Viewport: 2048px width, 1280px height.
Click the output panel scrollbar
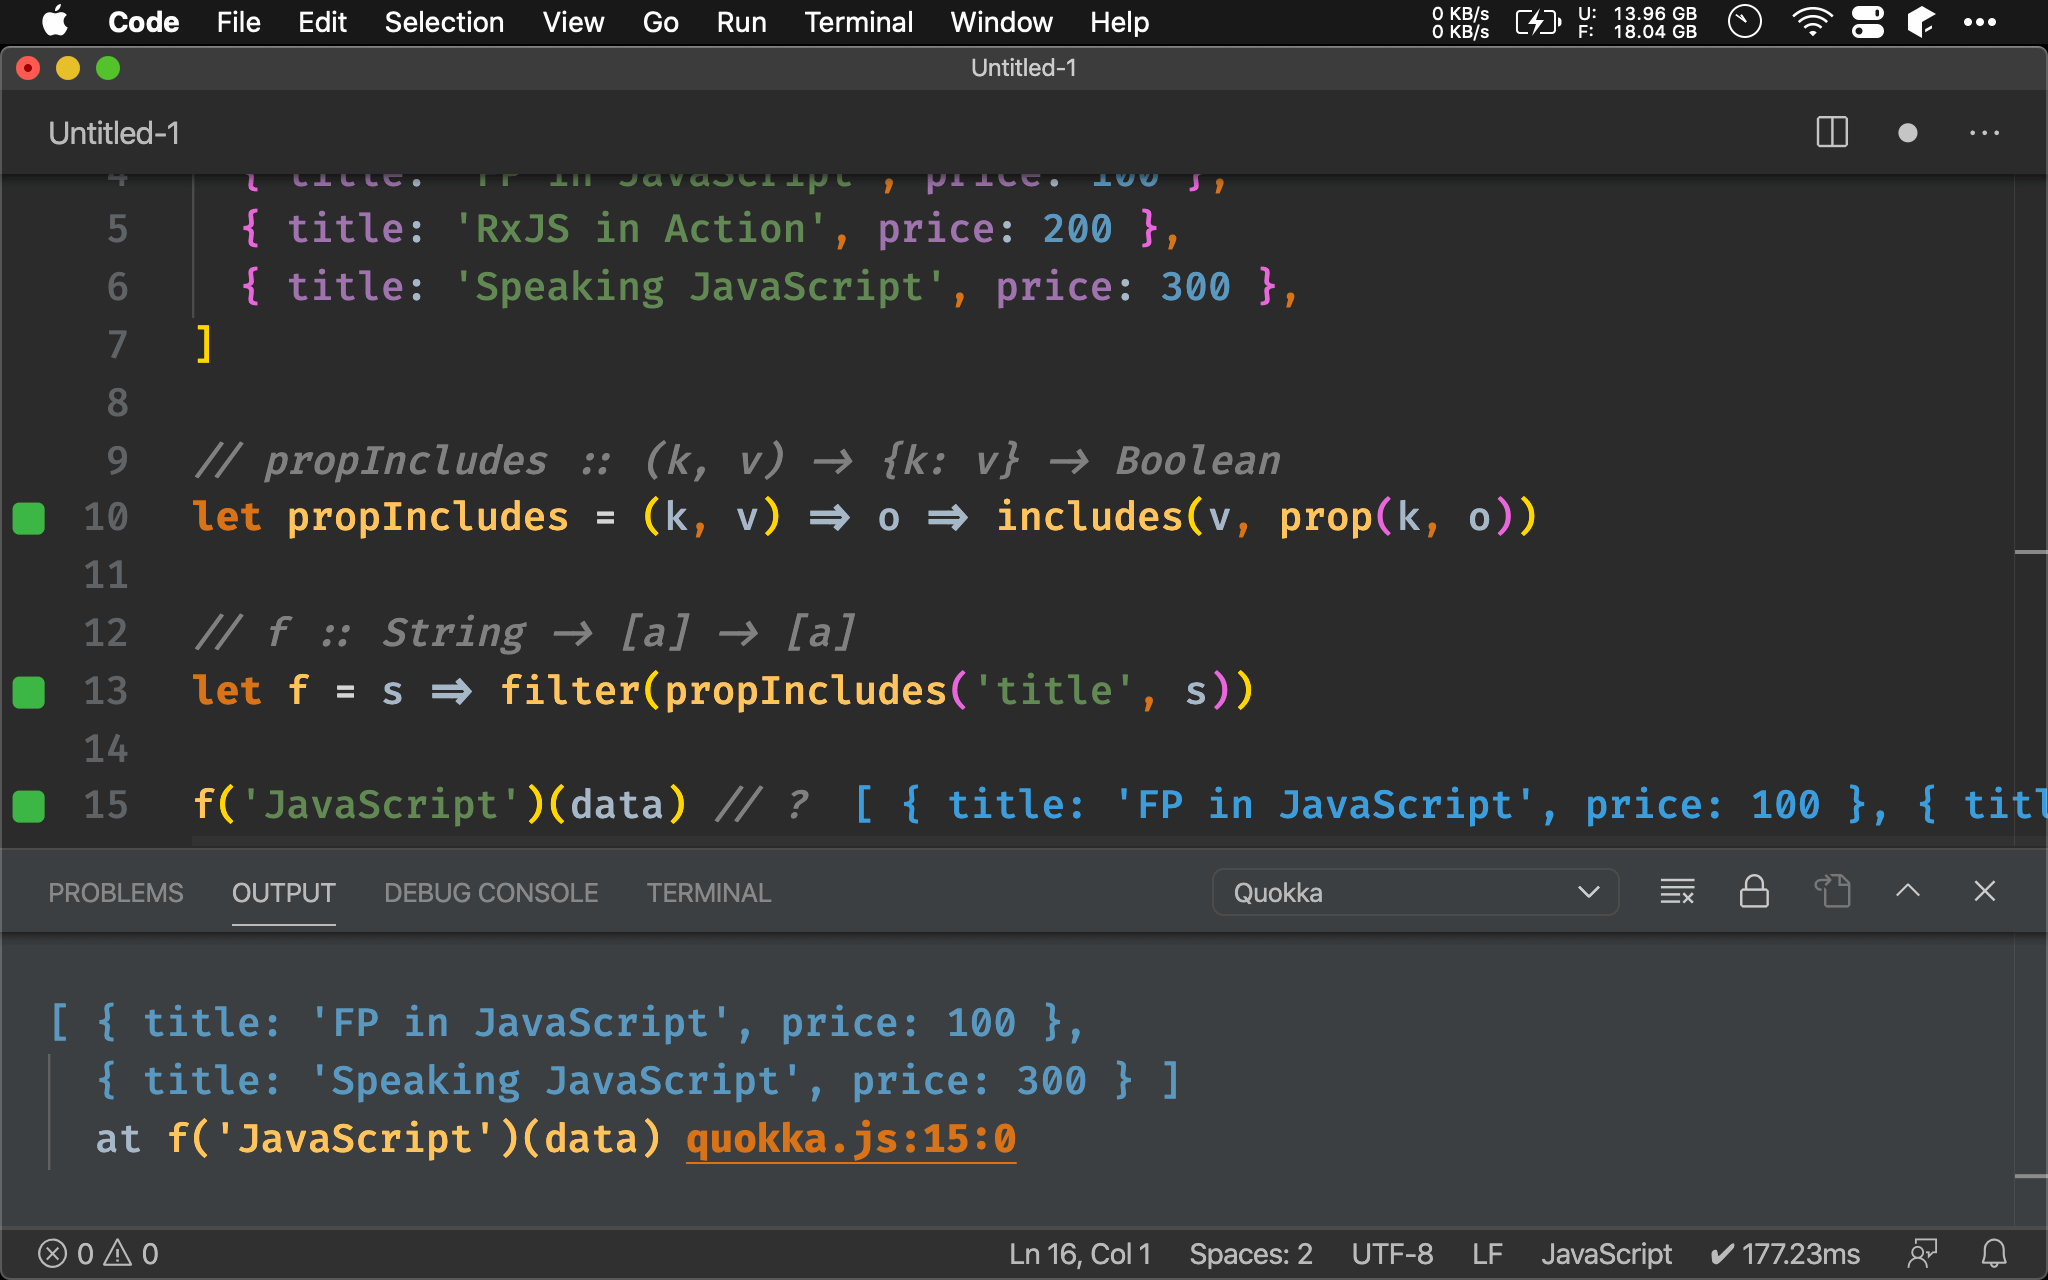click(x=2030, y=1080)
